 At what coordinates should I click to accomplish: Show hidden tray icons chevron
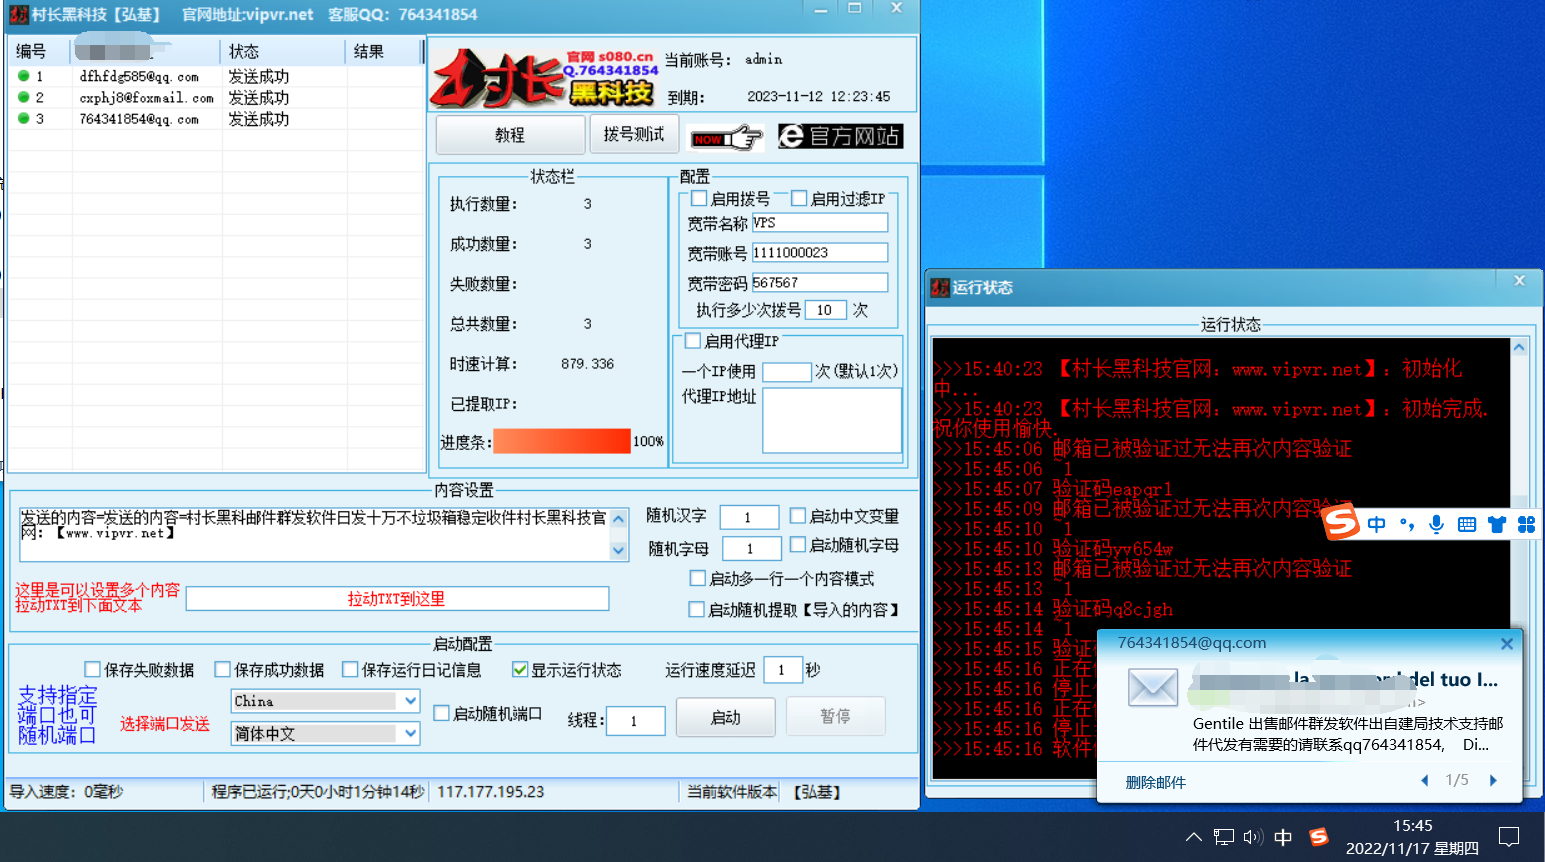pyautogui.click(x=1194, y=837)
